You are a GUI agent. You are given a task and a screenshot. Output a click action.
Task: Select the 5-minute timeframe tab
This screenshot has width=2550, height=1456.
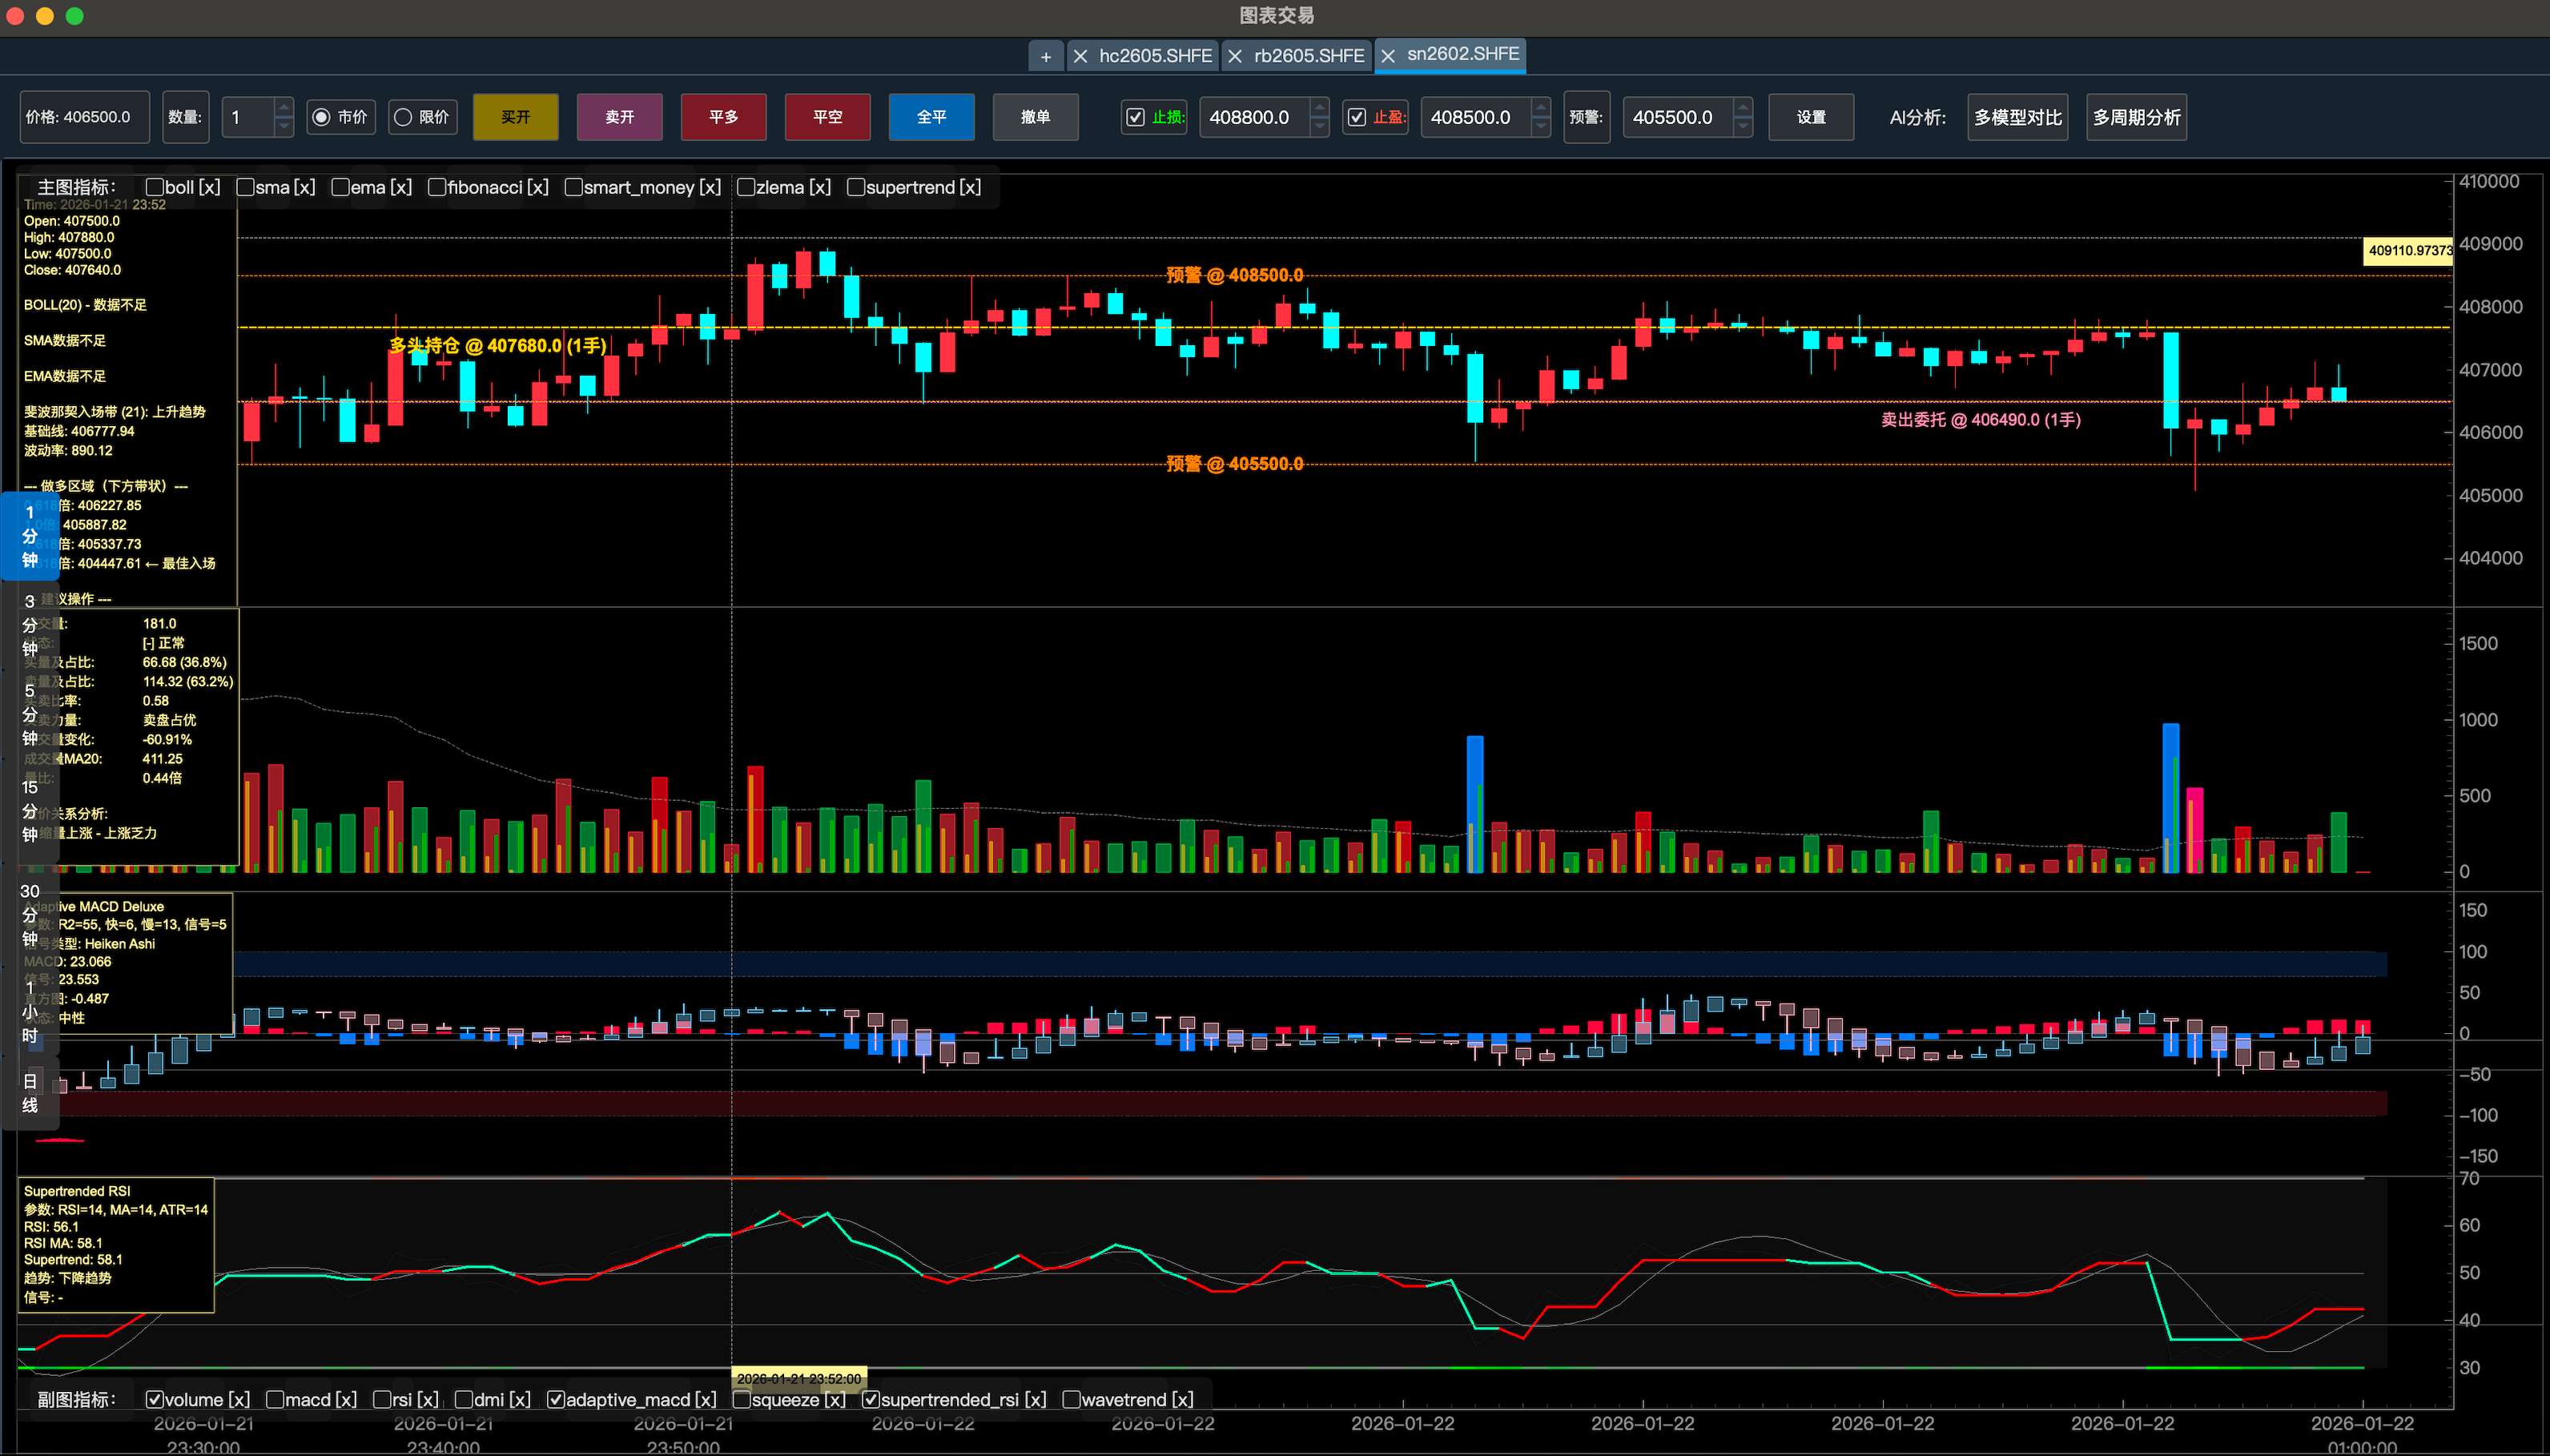[x=30, y=714]
